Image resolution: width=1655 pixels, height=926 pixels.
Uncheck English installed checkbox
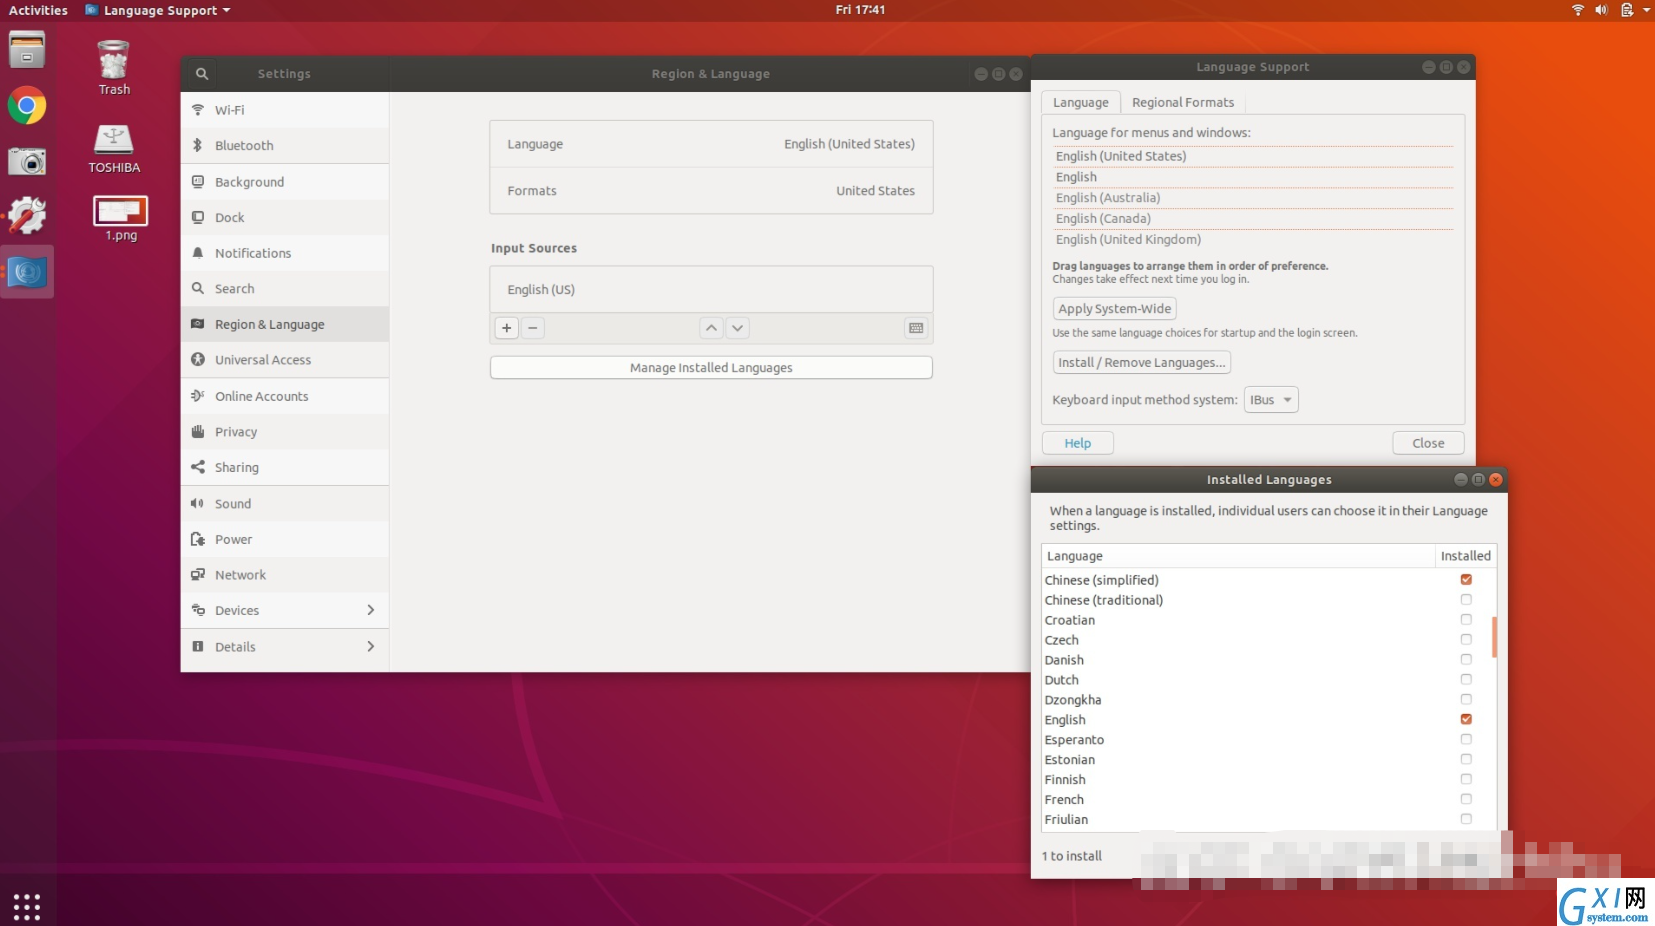[1466, 720]
